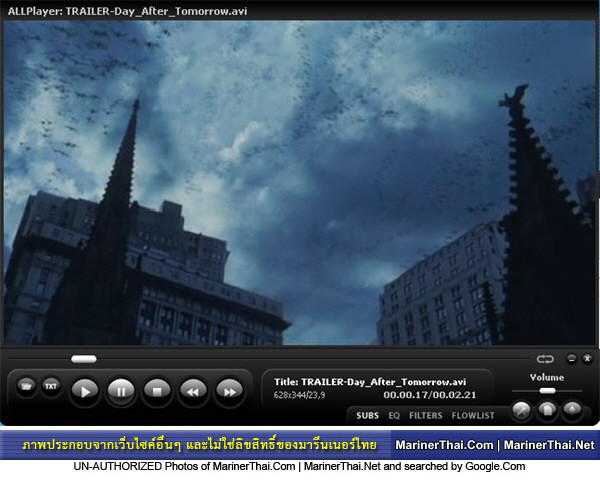Click the Play button

click(85, 391)
